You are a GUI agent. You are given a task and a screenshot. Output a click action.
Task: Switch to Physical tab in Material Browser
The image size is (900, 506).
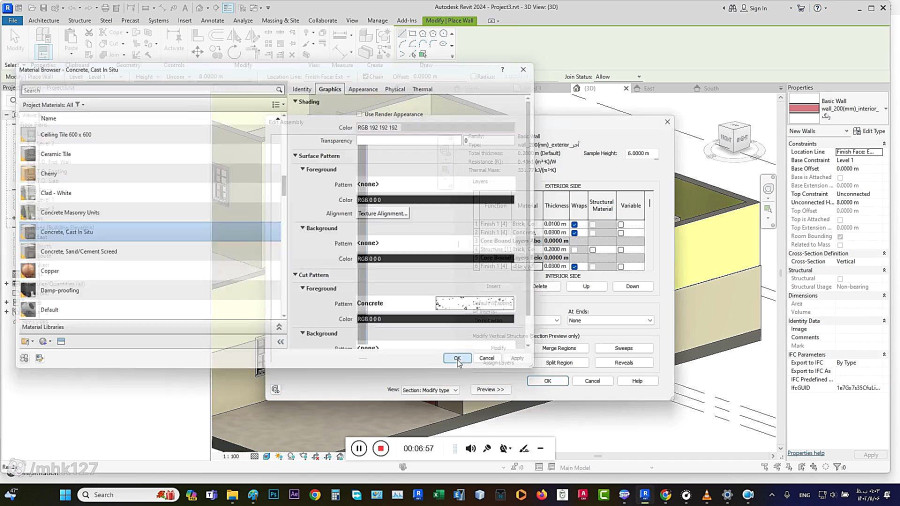395,89
